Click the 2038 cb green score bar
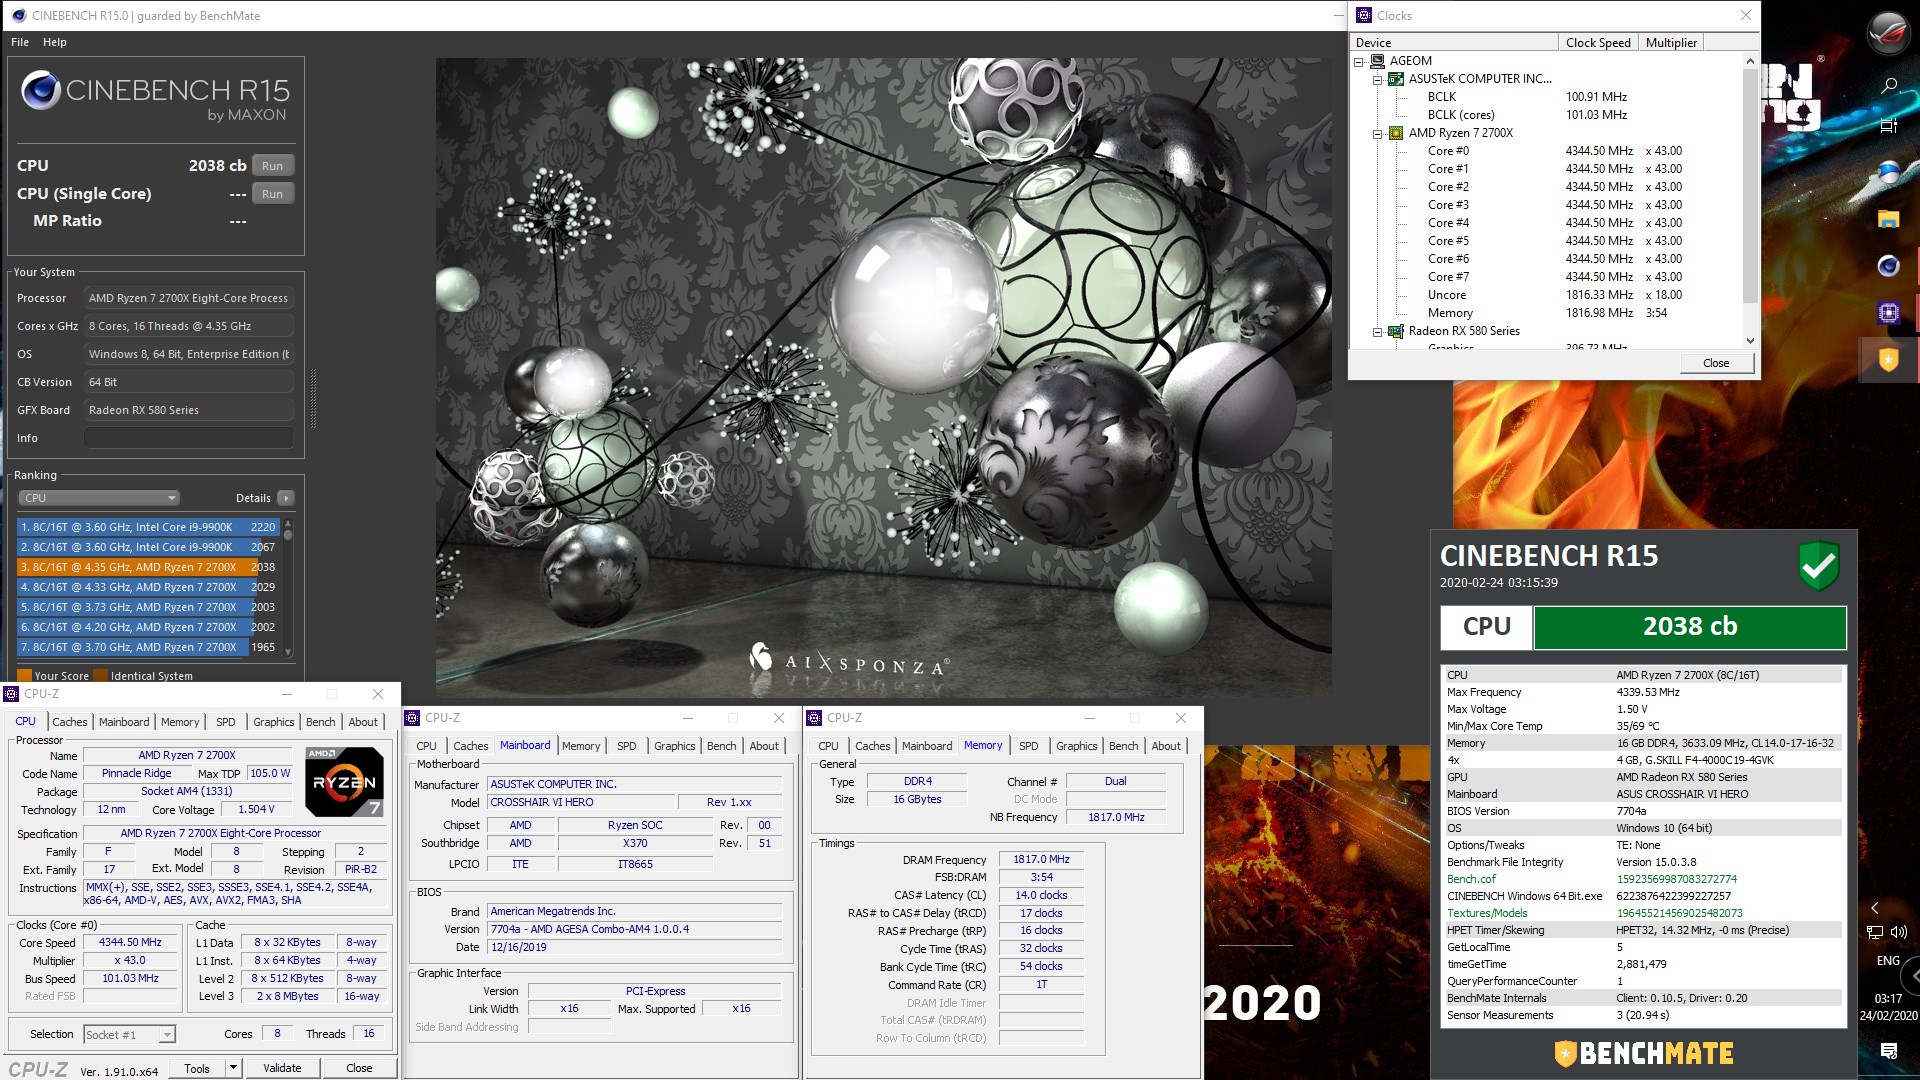Screen dimensions: 1920x1080 tap(1690, 627)
